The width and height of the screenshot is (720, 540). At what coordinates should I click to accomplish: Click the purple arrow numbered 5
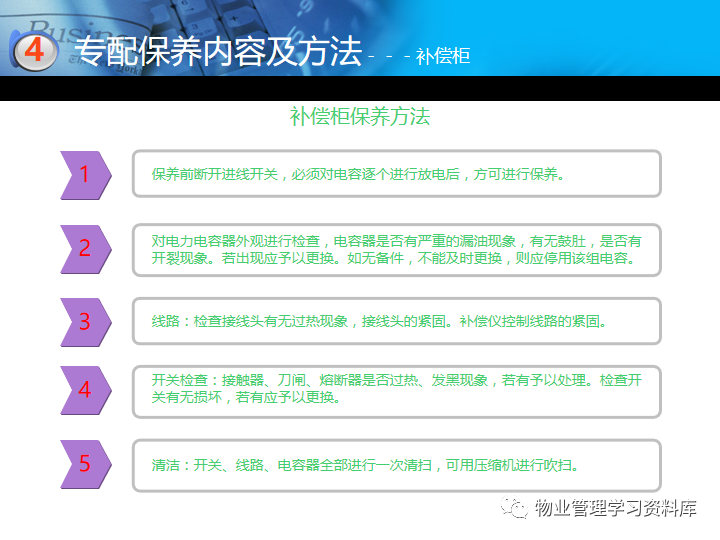click(x=86, y=464)
